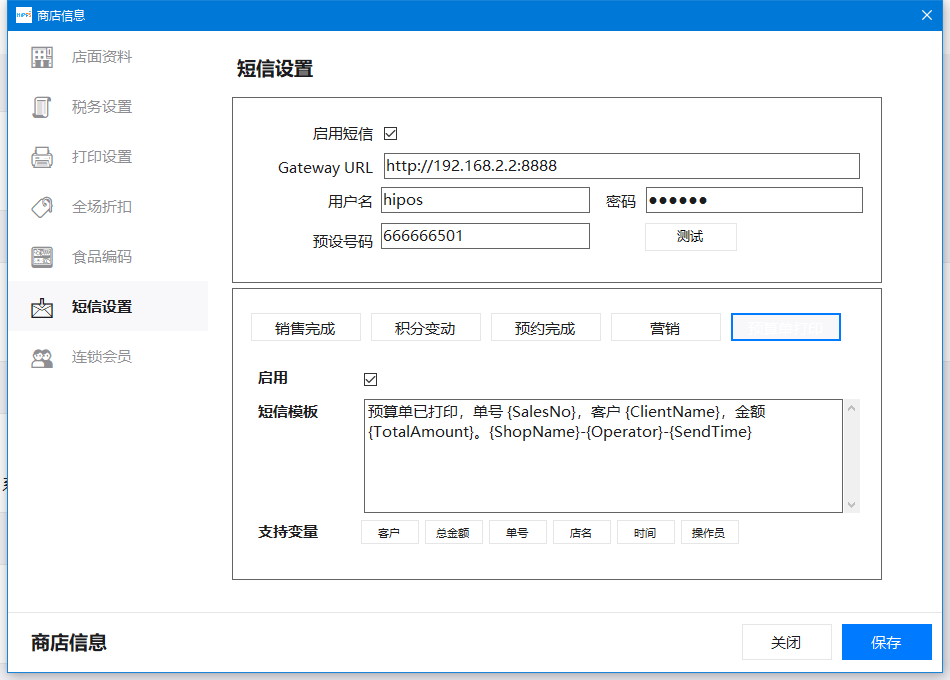Viewport: 950px width, 680px height.
Task: Click the store profile building icon
Action: tap(42, 57)
